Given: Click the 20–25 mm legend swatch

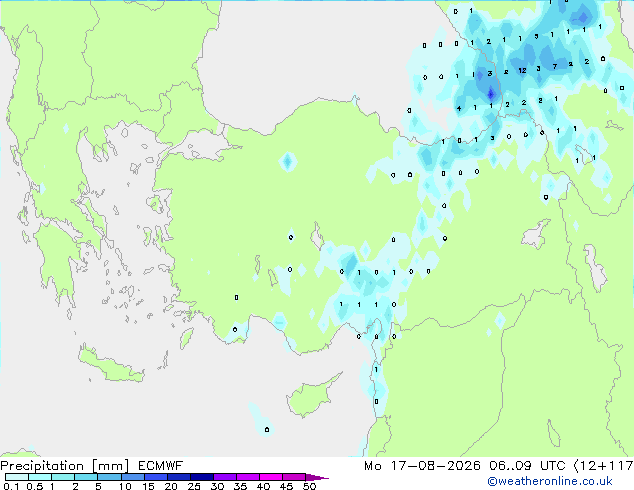Looking at the screenshot, I should [178, 477].
